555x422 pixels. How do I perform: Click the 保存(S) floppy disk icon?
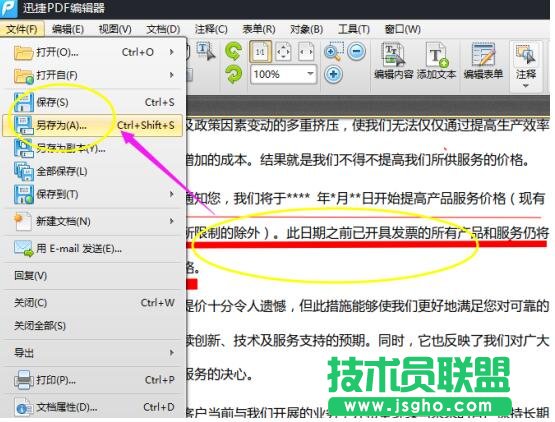click(x=23, y=102)
